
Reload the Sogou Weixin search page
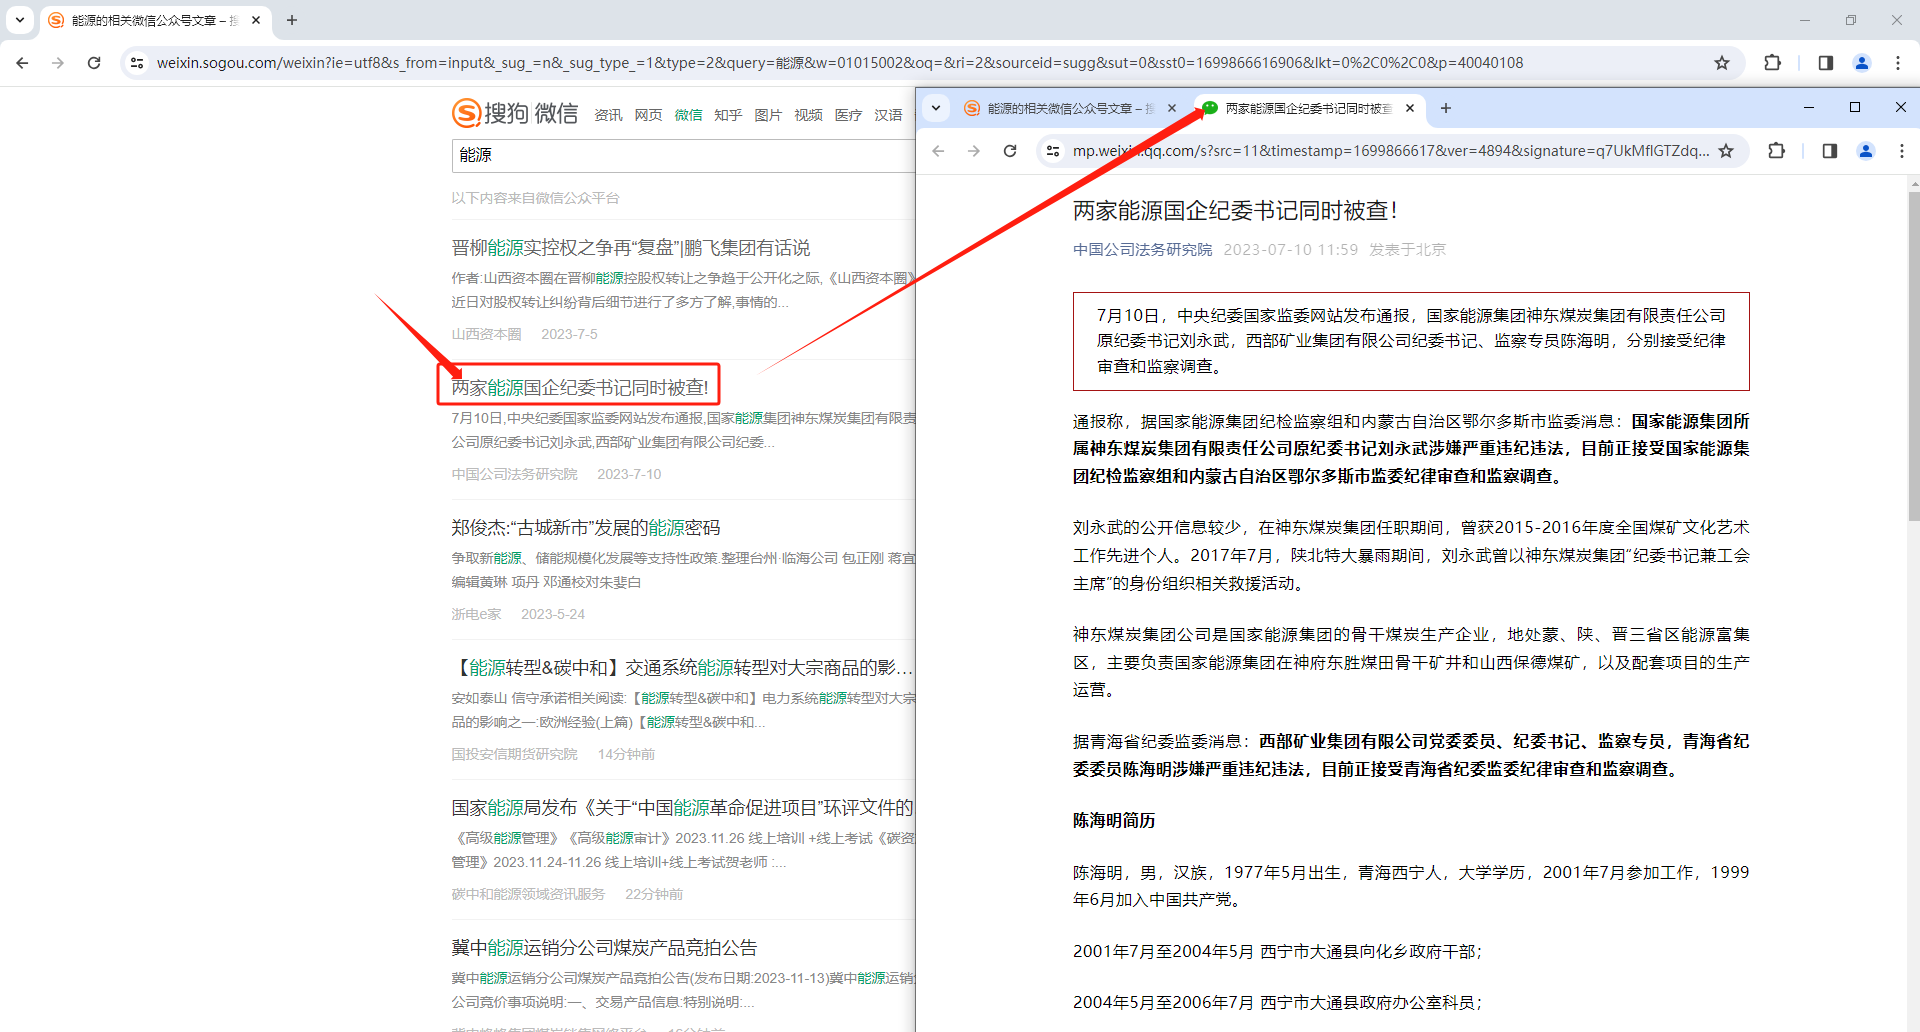pyautogui.click(x=94, y=63)
